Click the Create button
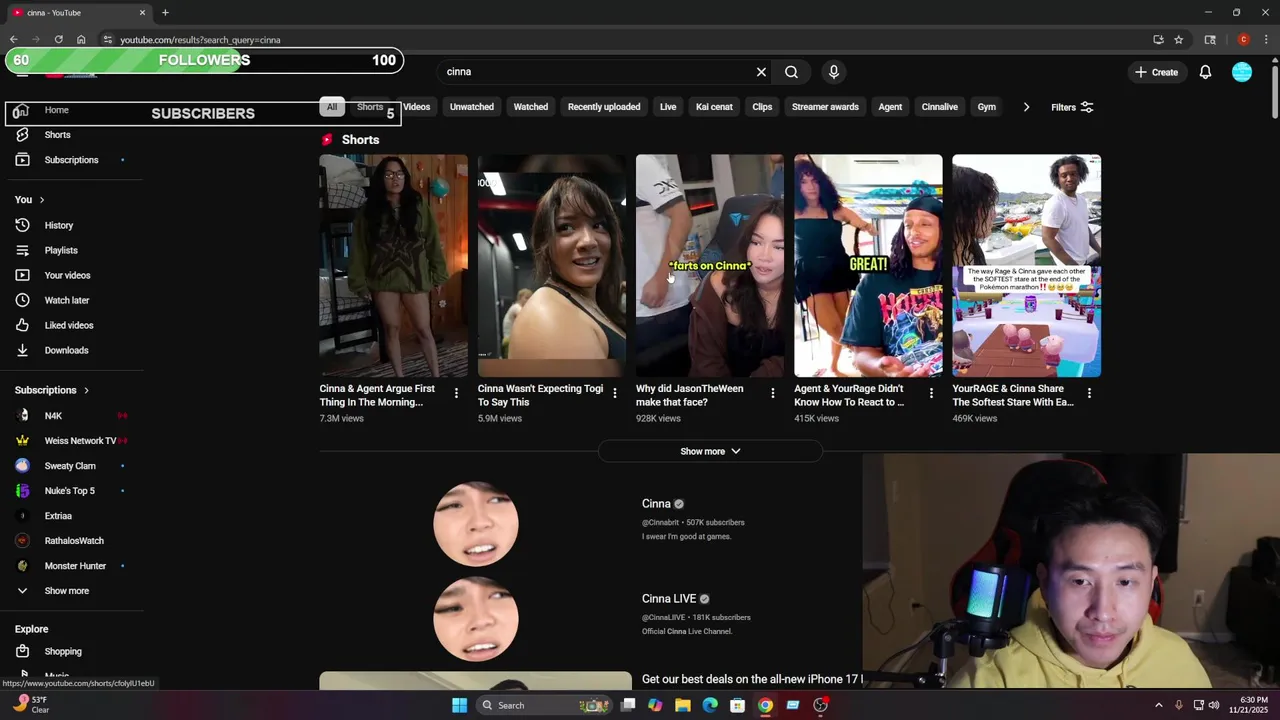Image resolution: width=1280 pixels, height=720 pixels. pos(1156,72)
